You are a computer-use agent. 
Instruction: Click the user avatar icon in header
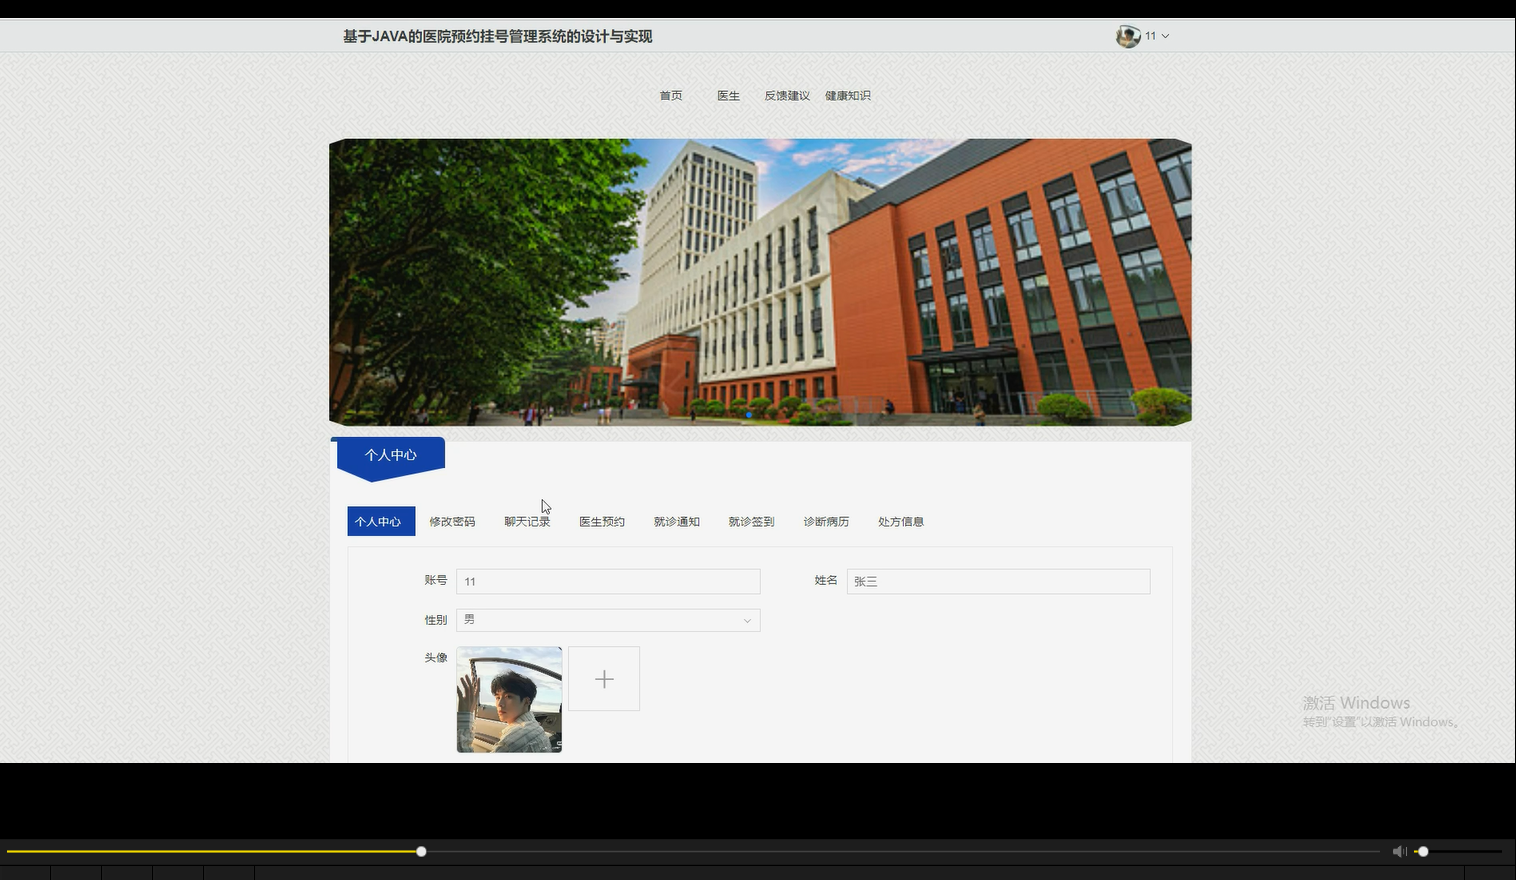(1128, 36)
